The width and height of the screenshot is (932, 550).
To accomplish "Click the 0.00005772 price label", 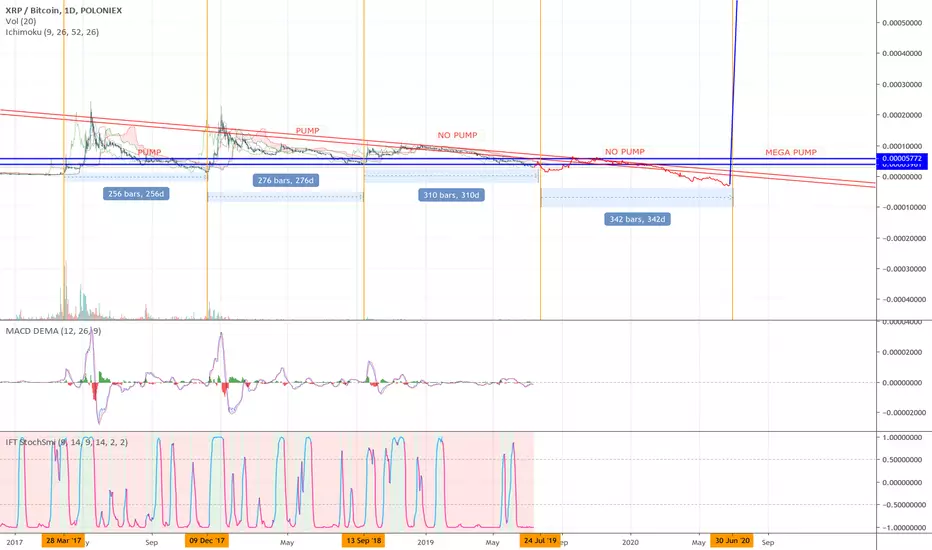I will [902, 159].
